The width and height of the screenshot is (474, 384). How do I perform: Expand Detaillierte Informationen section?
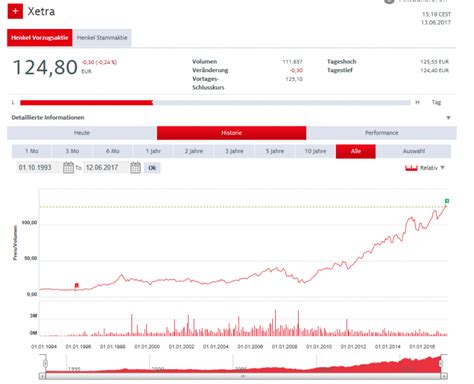(448, 118)
